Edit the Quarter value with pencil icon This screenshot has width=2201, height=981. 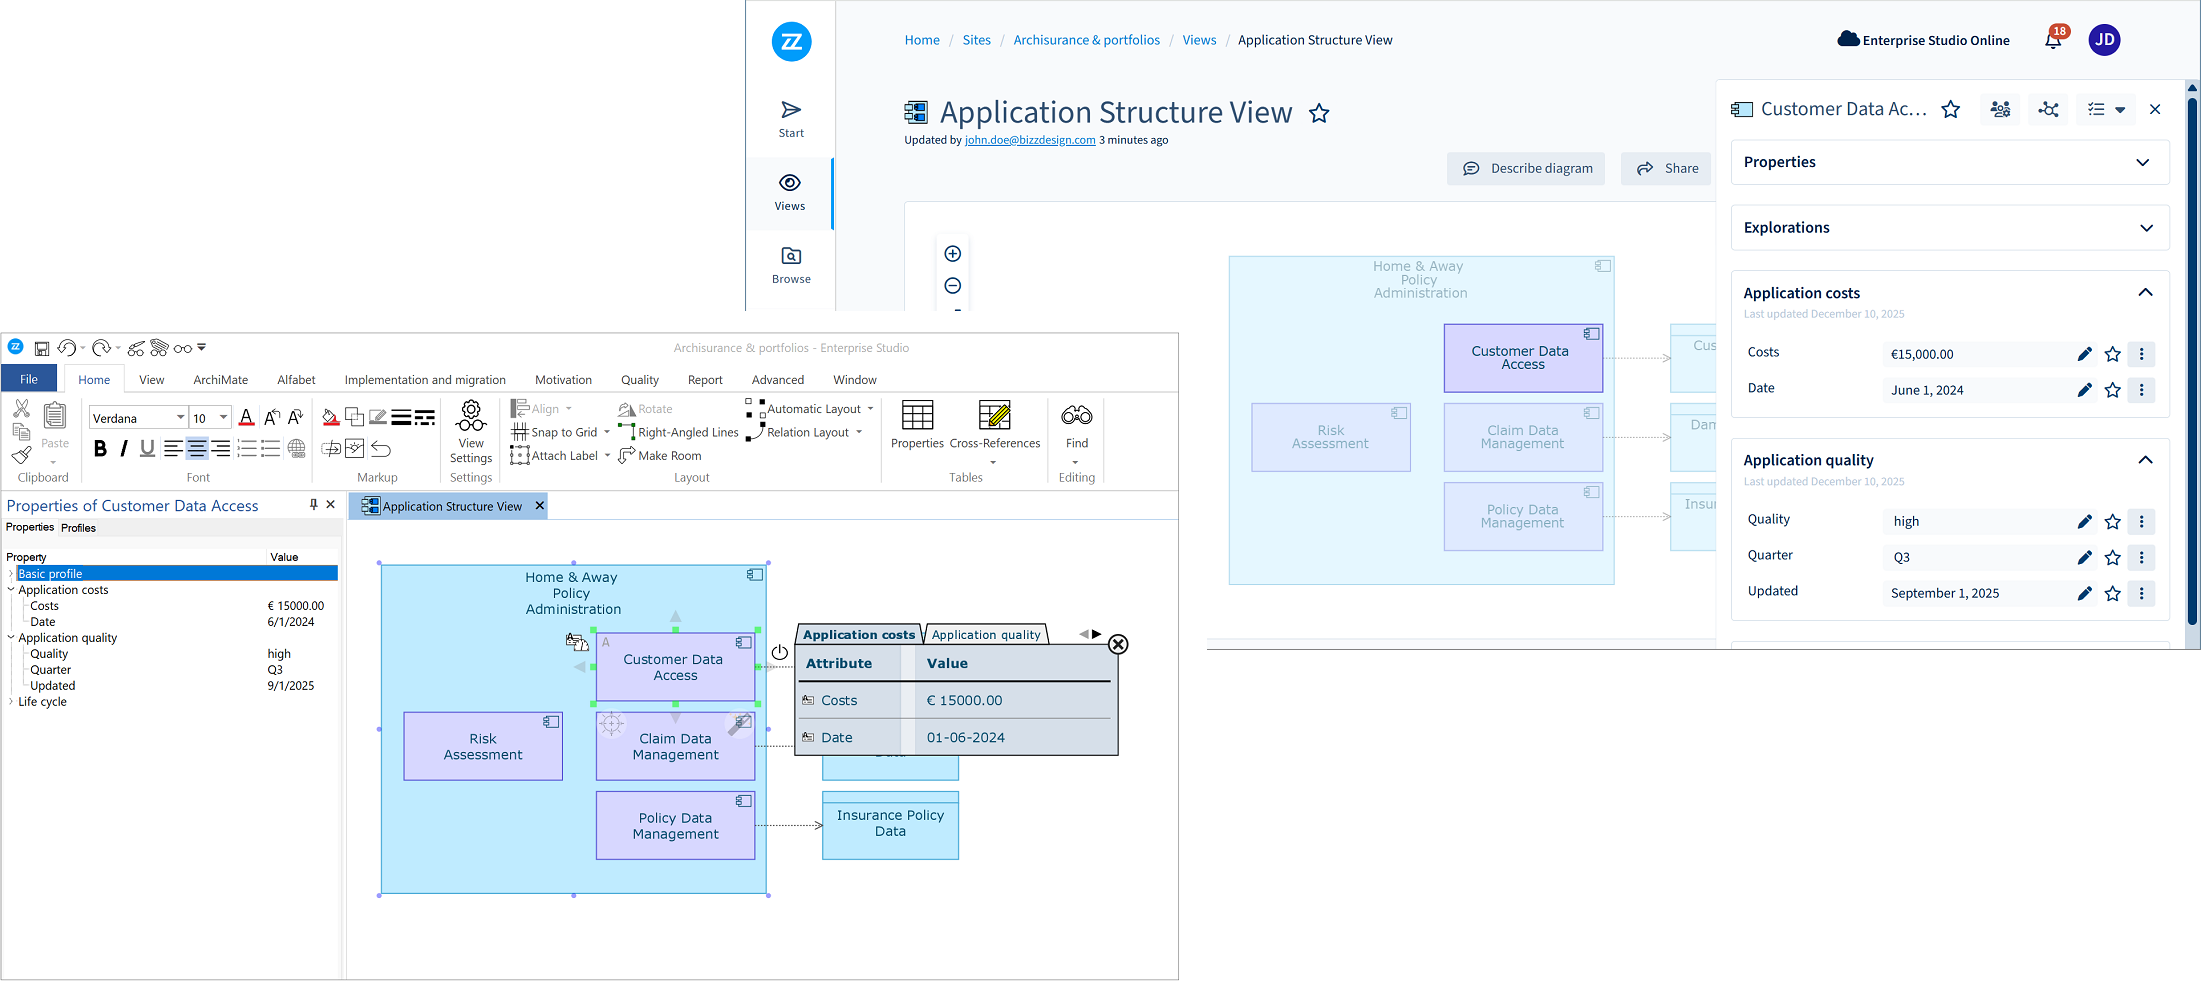pos(2085,558)
